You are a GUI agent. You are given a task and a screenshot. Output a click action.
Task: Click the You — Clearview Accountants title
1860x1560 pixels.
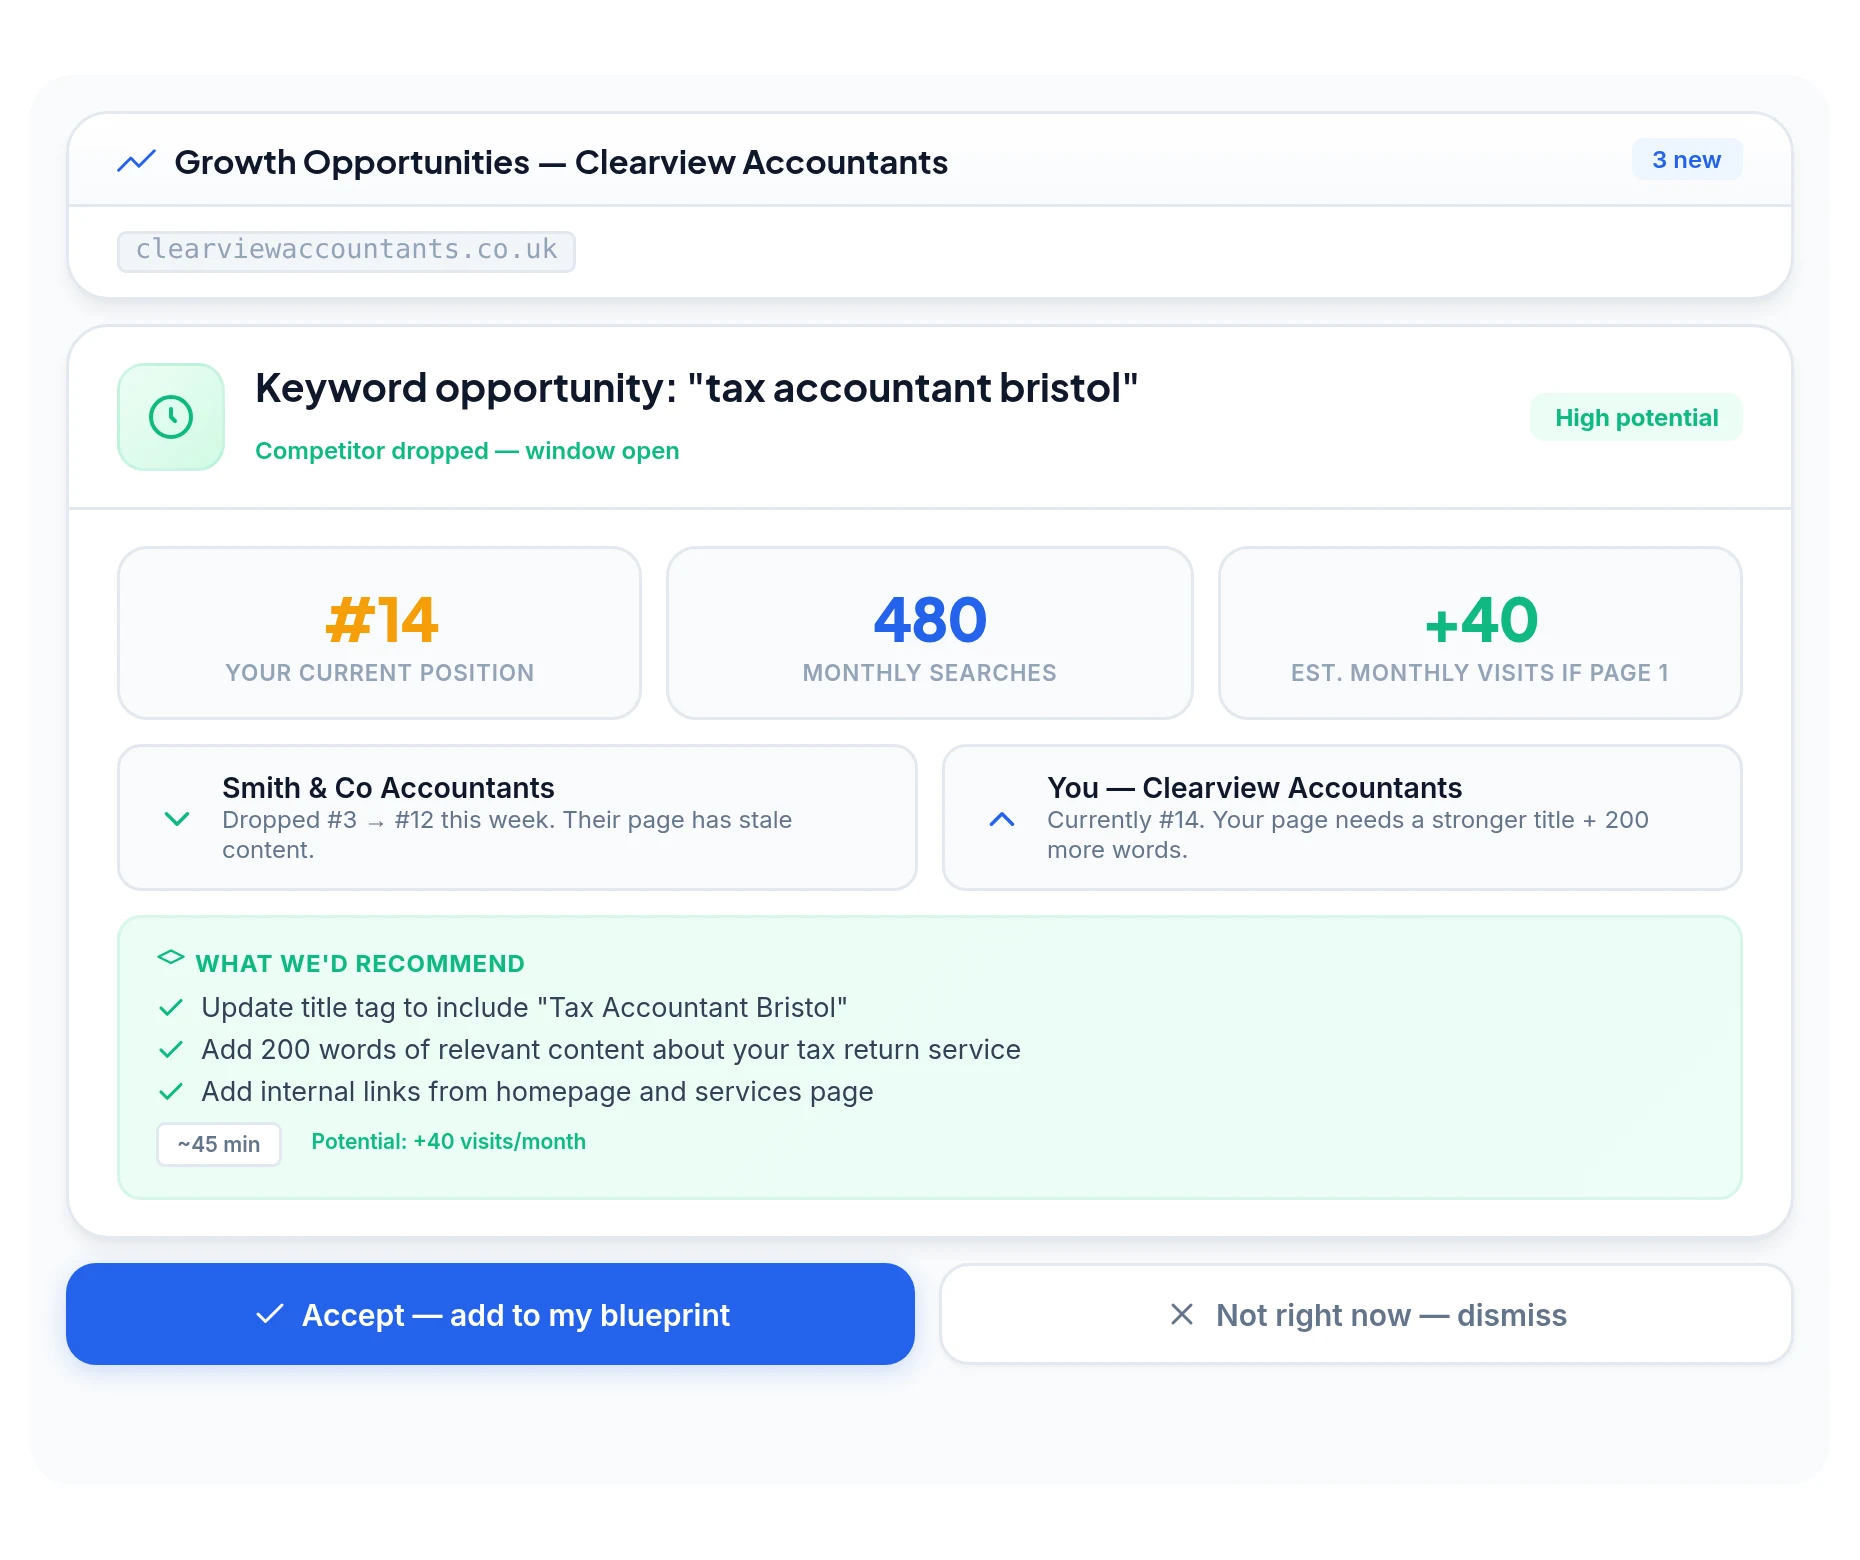[1254, 788]
